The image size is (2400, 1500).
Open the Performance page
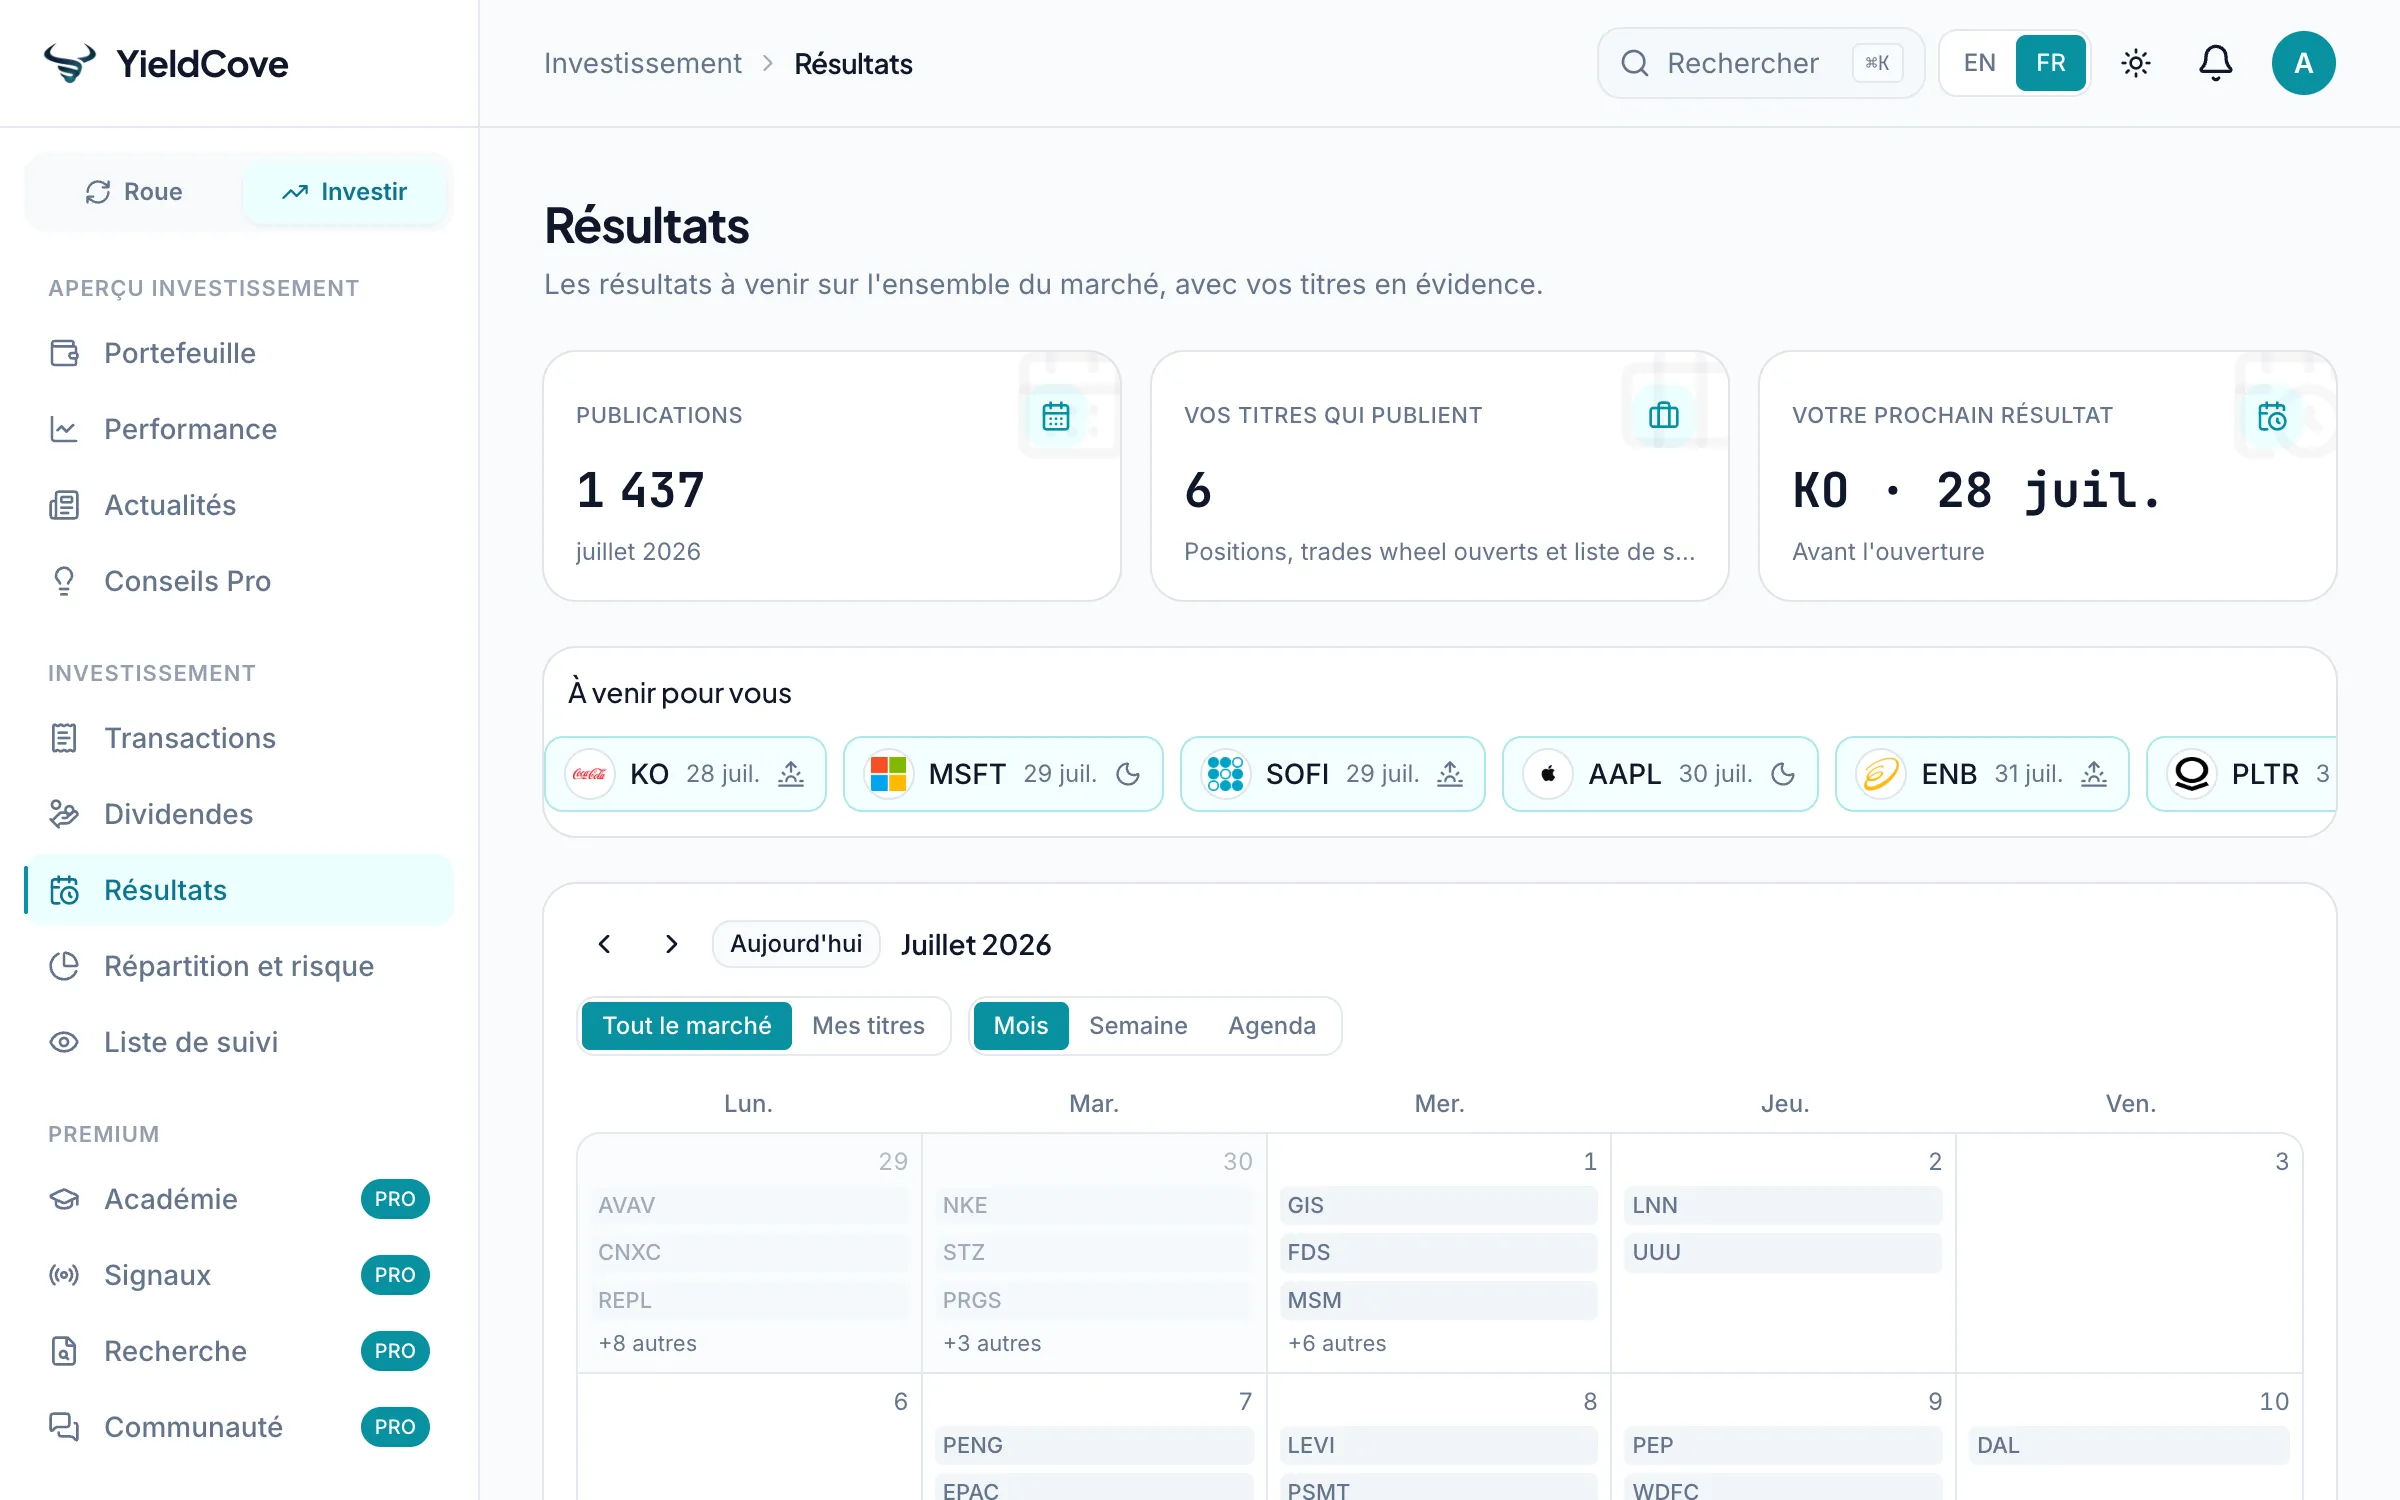(x=239, y=429)
